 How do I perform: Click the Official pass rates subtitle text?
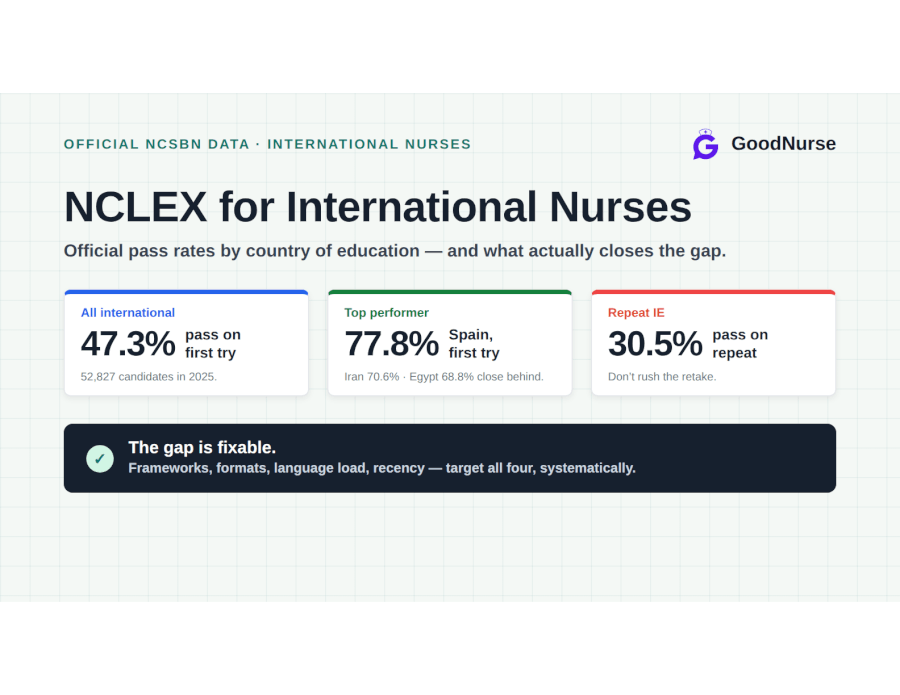[395, 251]
